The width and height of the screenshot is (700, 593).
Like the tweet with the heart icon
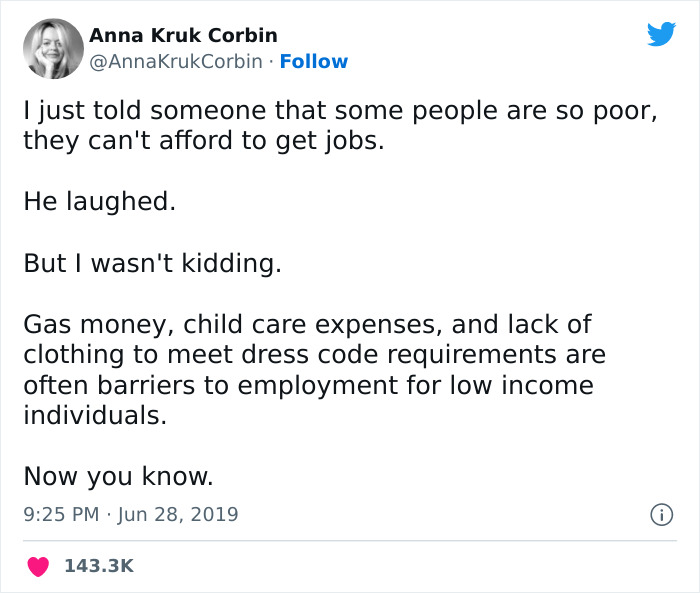point(38,566)
